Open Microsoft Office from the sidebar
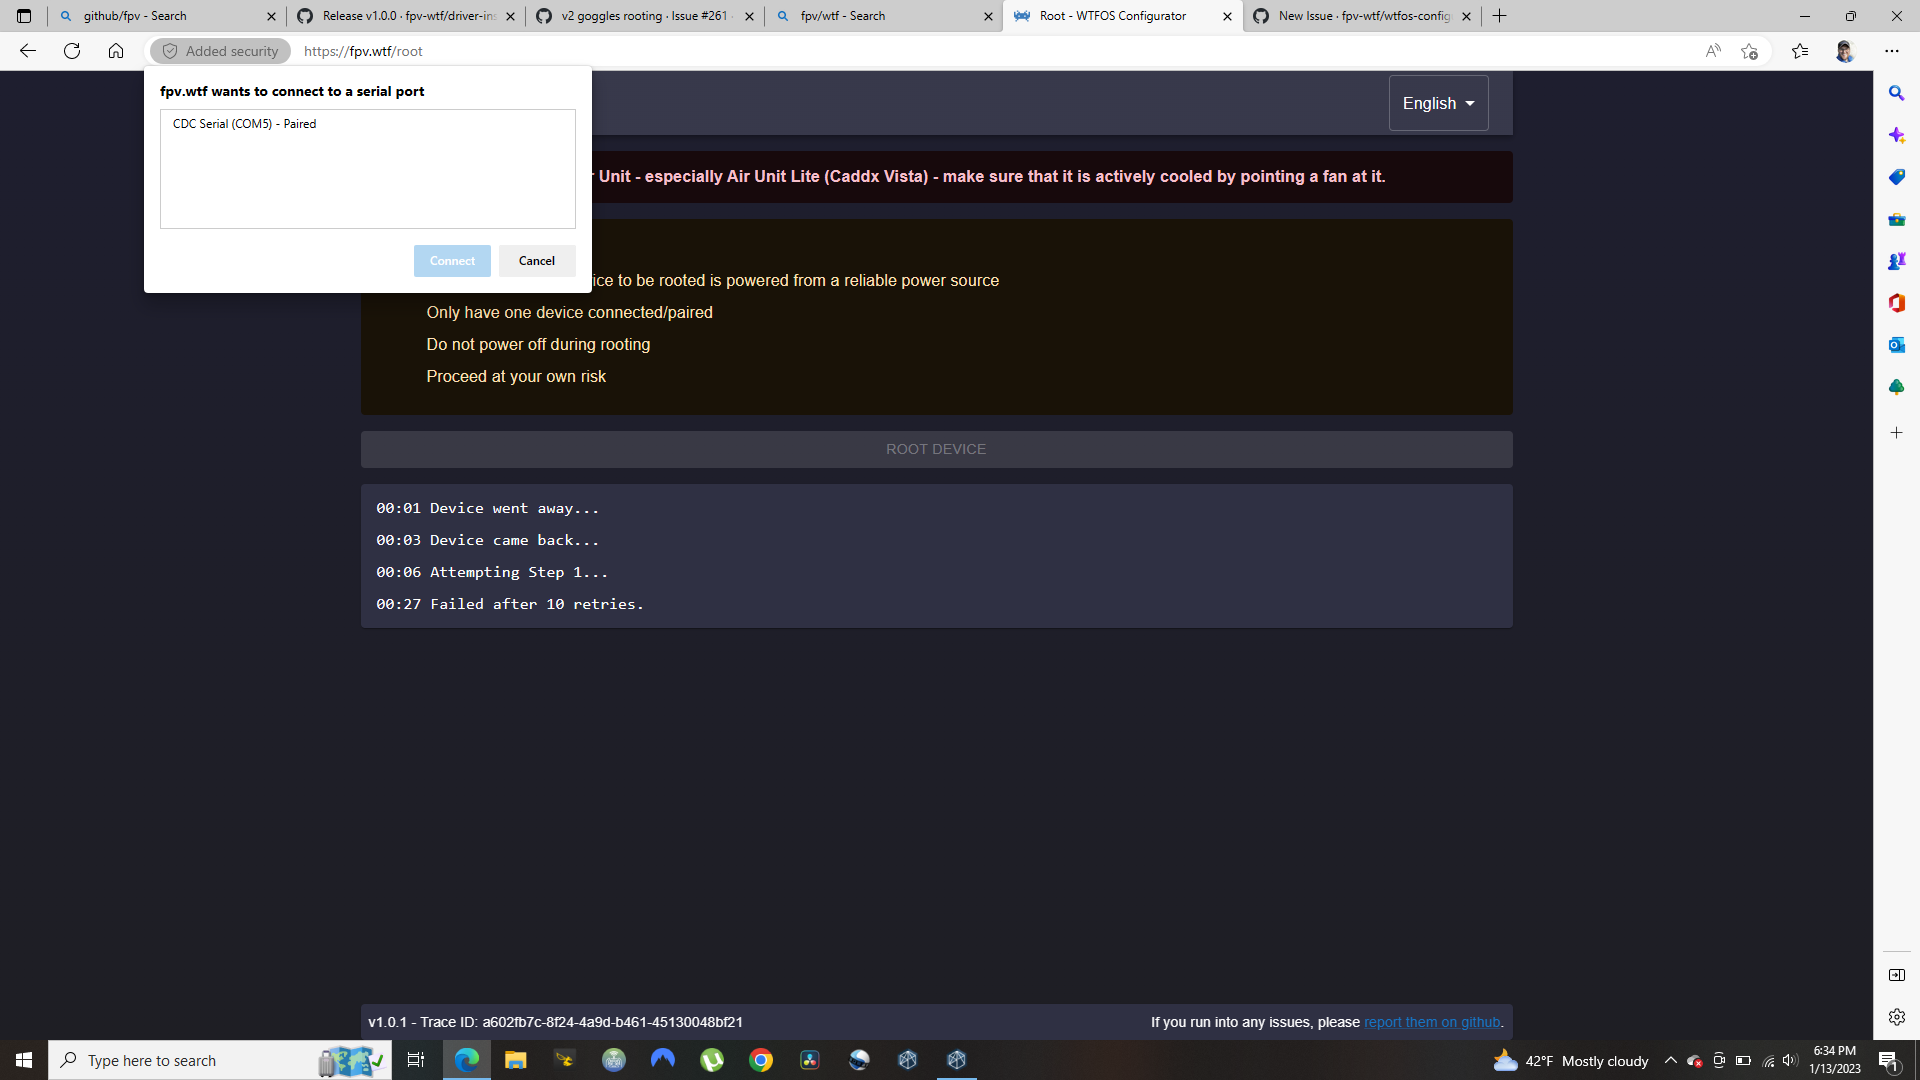Screen dimensions: 1920x1080 1896,303
